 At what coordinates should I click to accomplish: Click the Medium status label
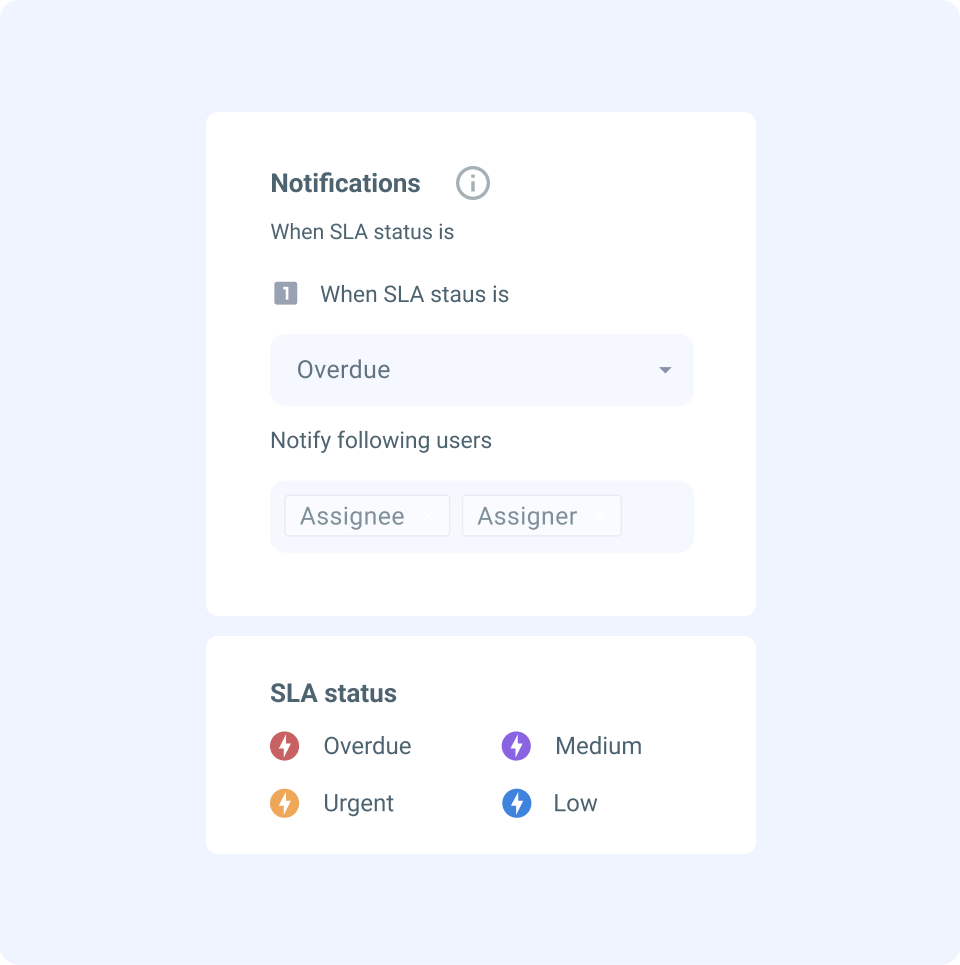pos(599,745)
